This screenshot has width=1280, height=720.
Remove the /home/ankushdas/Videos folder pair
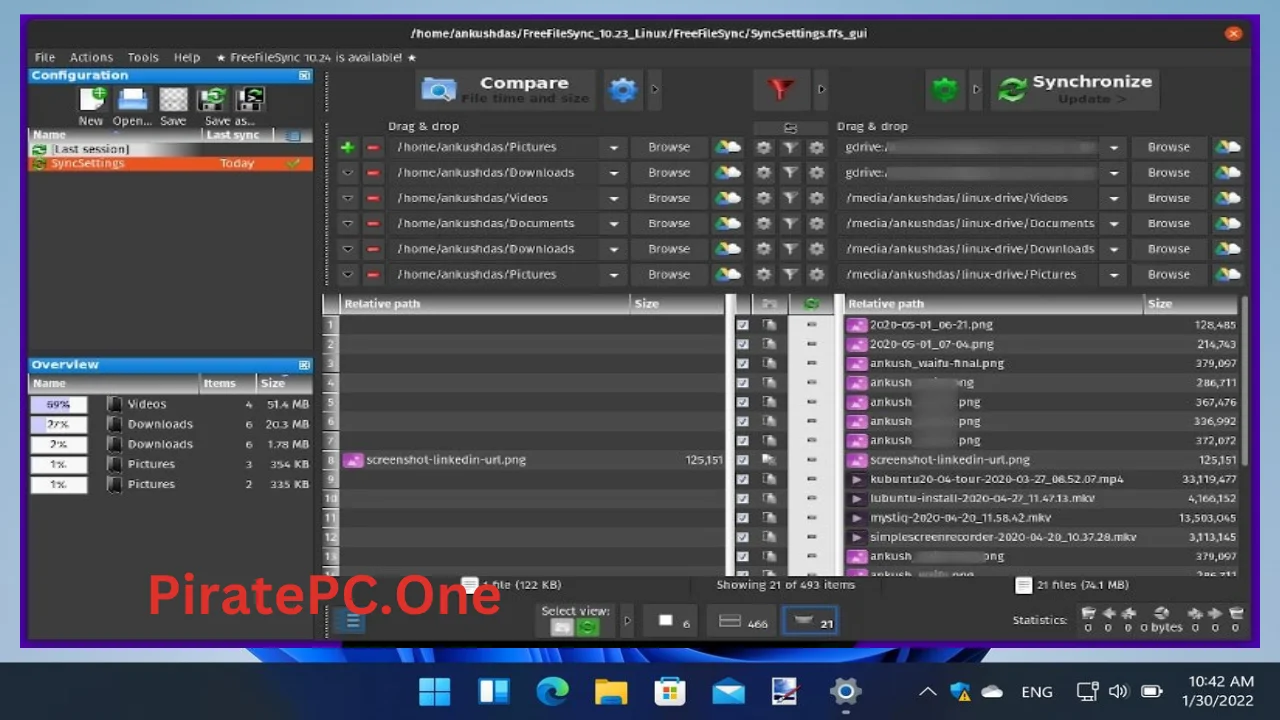coord(373,198)
